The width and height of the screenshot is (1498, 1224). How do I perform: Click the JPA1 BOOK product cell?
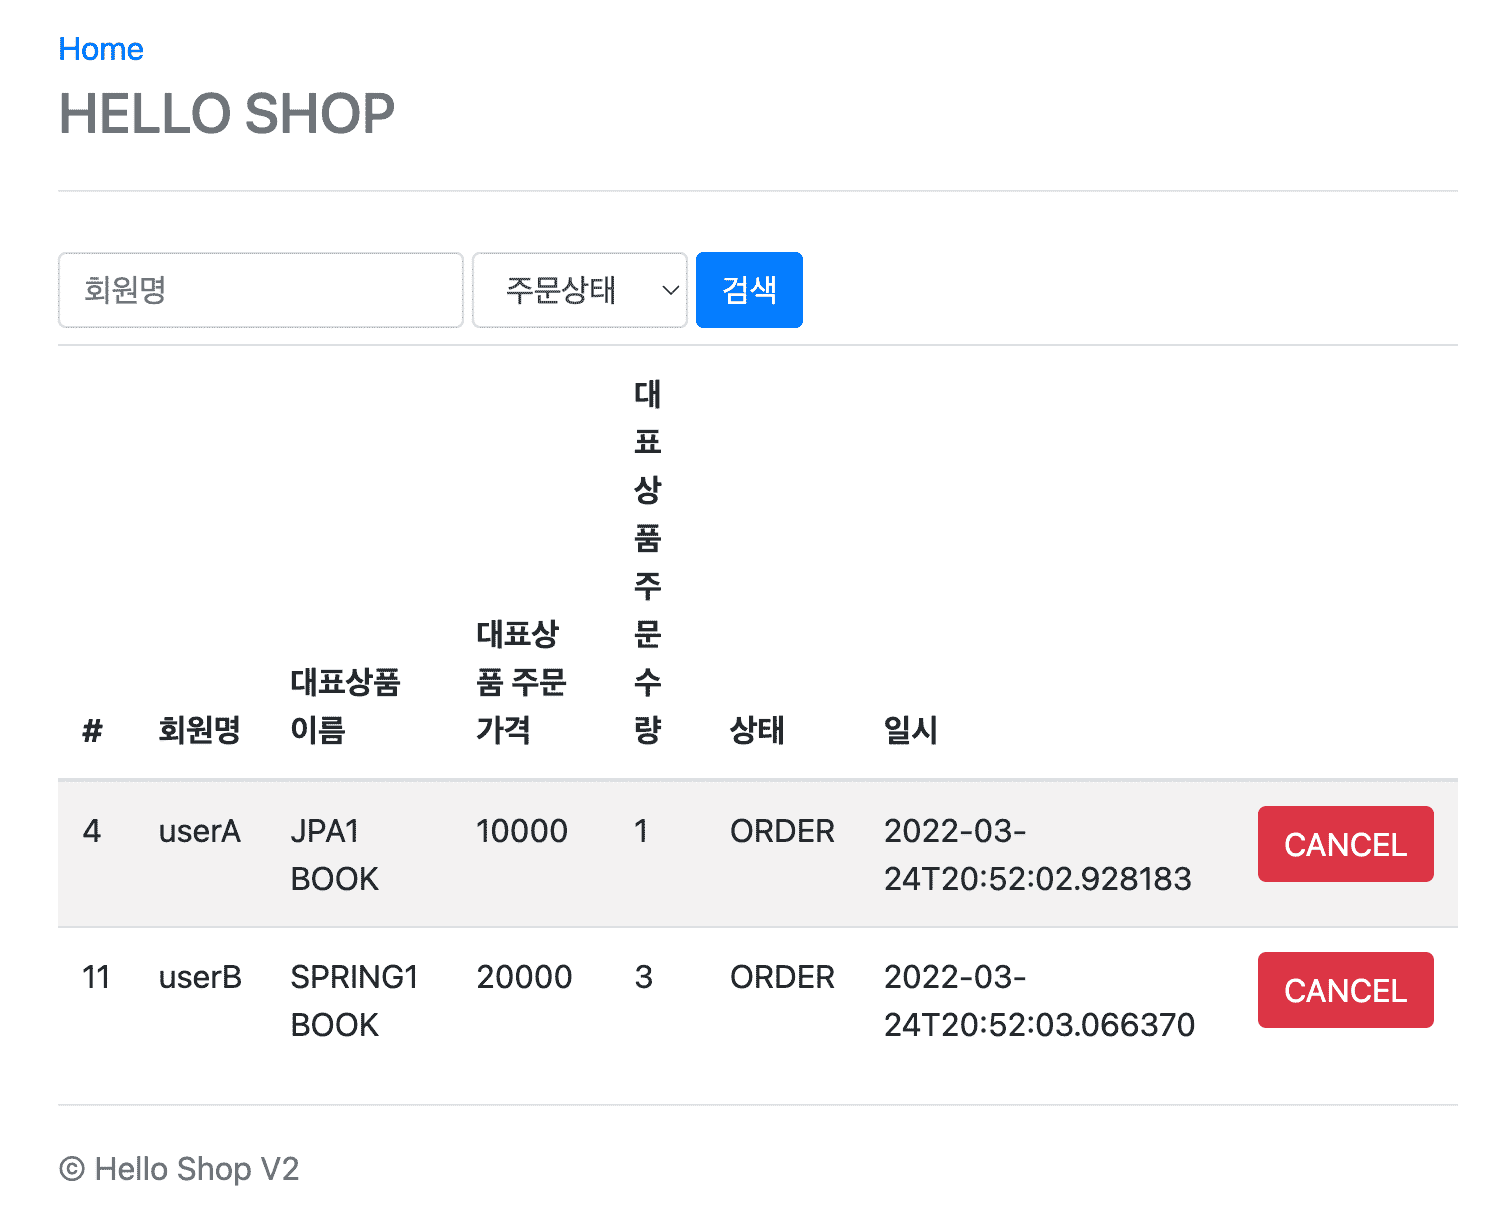click(x=335, y=855)
